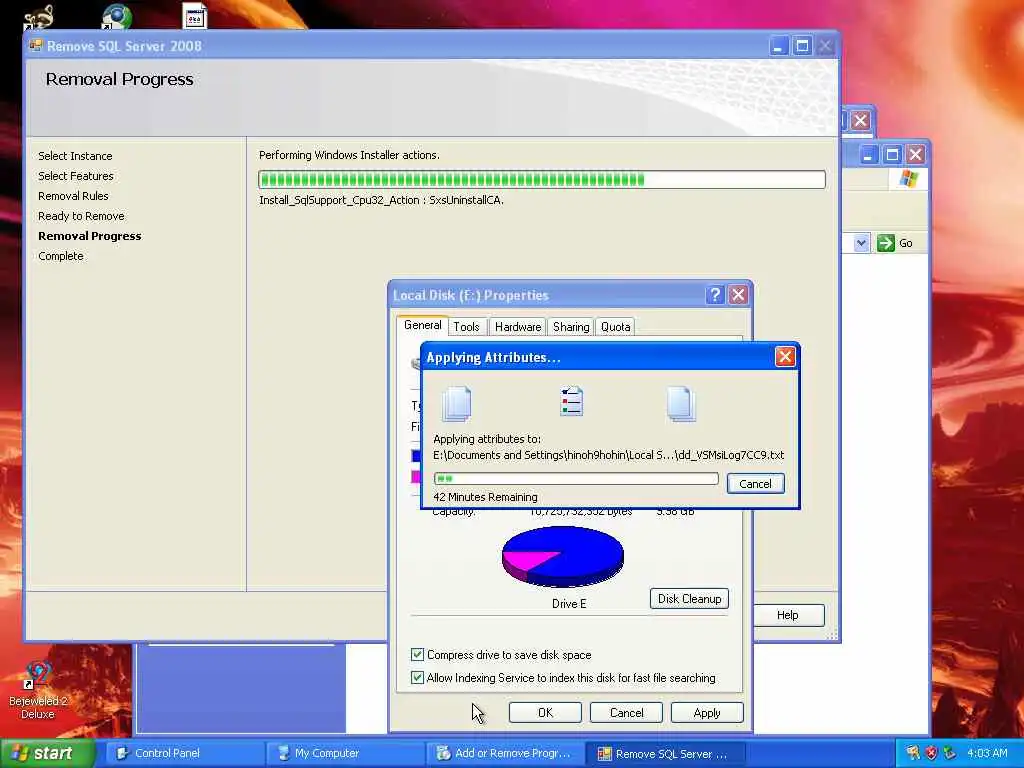1024x768 pixels.
Task: Click the document desktop icon at top
Action: [x=195, y=16]
